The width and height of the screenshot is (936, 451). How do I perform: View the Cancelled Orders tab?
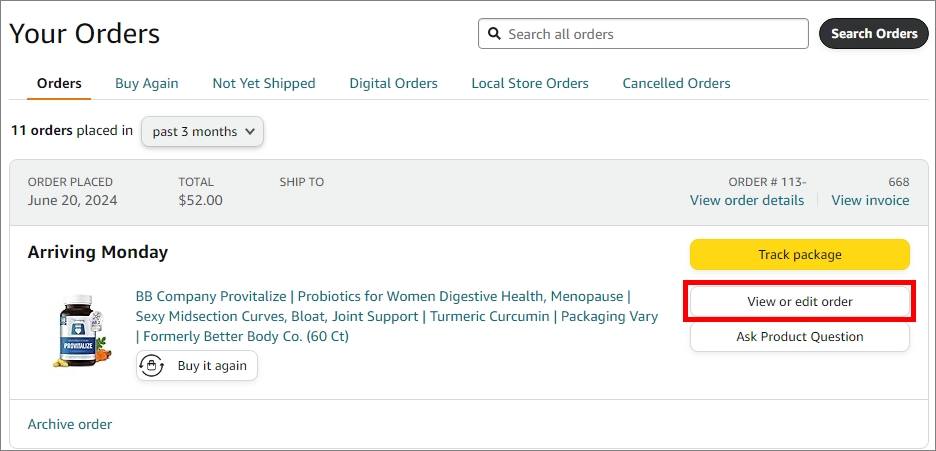pyautogui.click(x=676, y=83)
